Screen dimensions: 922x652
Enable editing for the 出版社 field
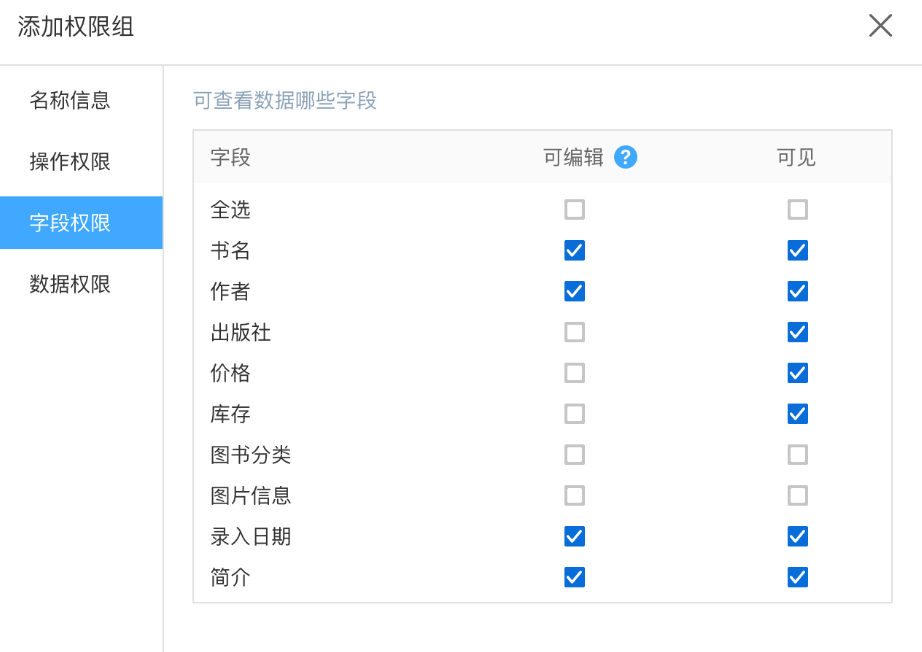[574, 332]
